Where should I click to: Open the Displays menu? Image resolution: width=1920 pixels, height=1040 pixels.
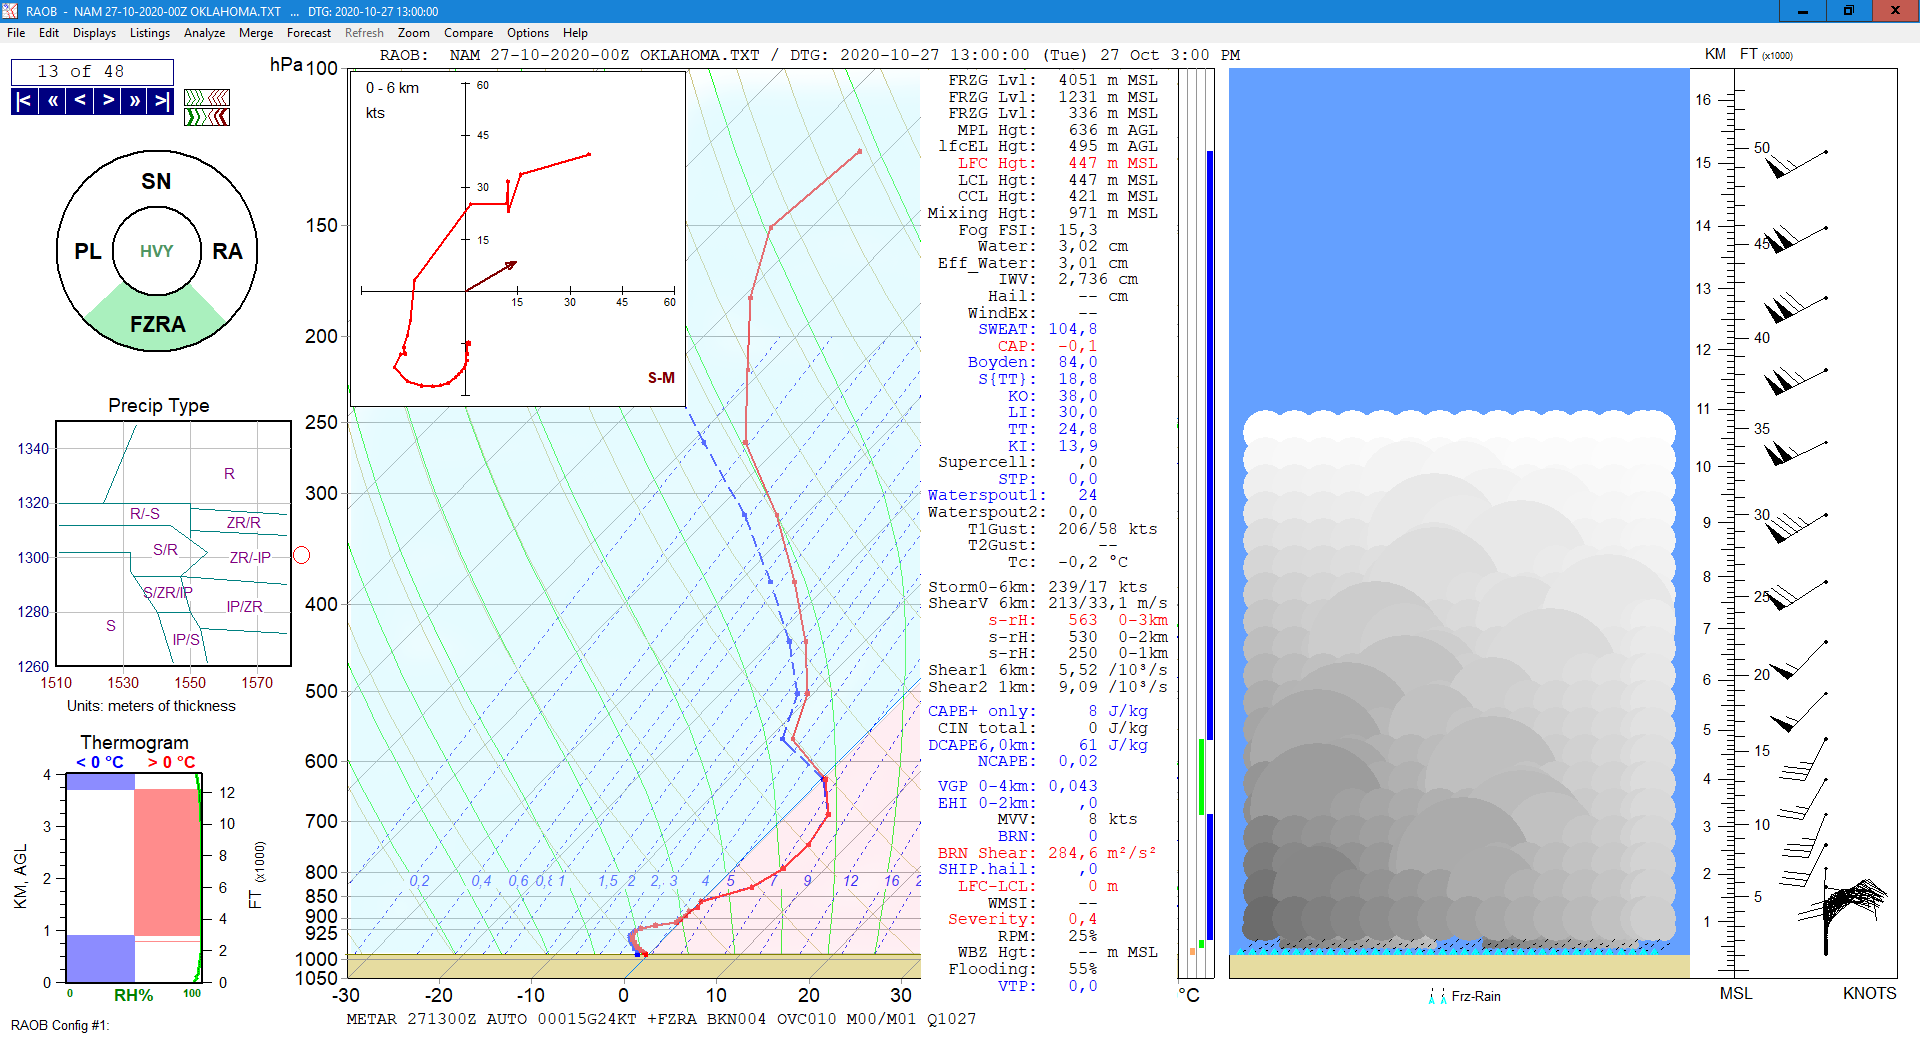(x=94, y=33)
